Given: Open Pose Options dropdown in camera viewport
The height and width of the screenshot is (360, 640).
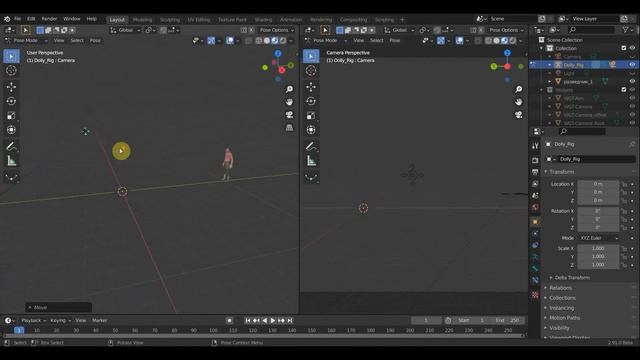Looking at the screenshot, I should (506, 30).
